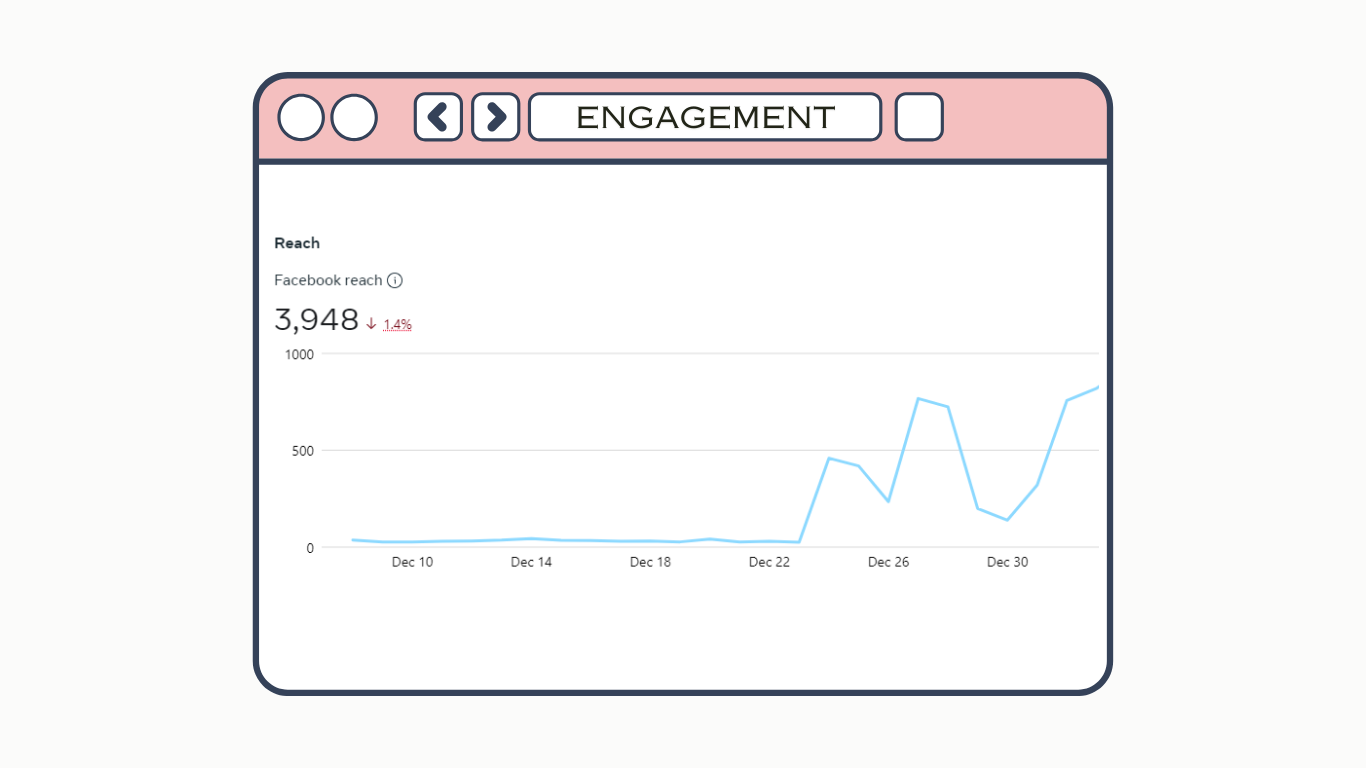Image resolution: width=1366 pixels, height=768 pixels.
Task: Click the Dec 18 date axis label
Action: [650, 562]
